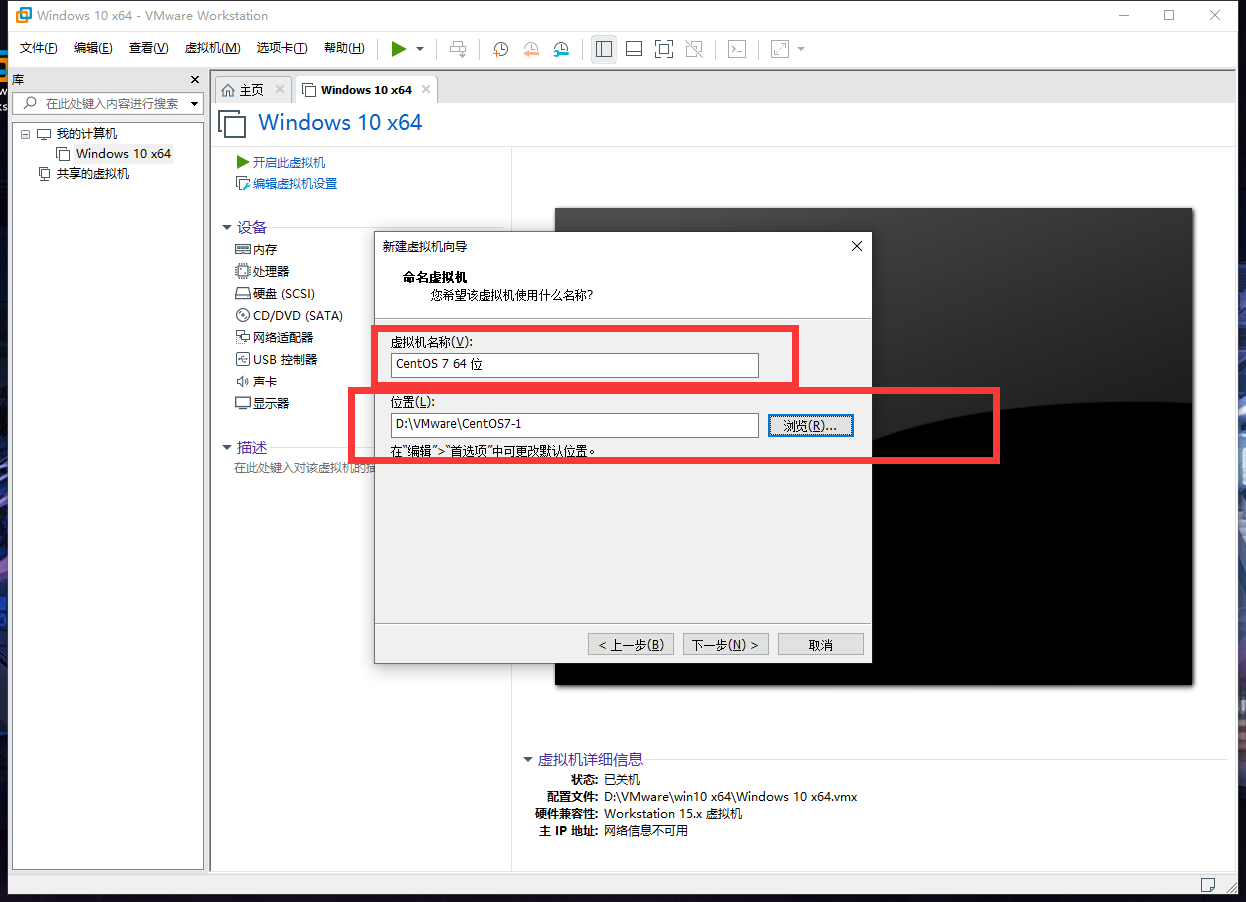The height and width of the screenshot is (902, 1246).
Task: Open the 编辑(E) menu
Action: point(93,48)
